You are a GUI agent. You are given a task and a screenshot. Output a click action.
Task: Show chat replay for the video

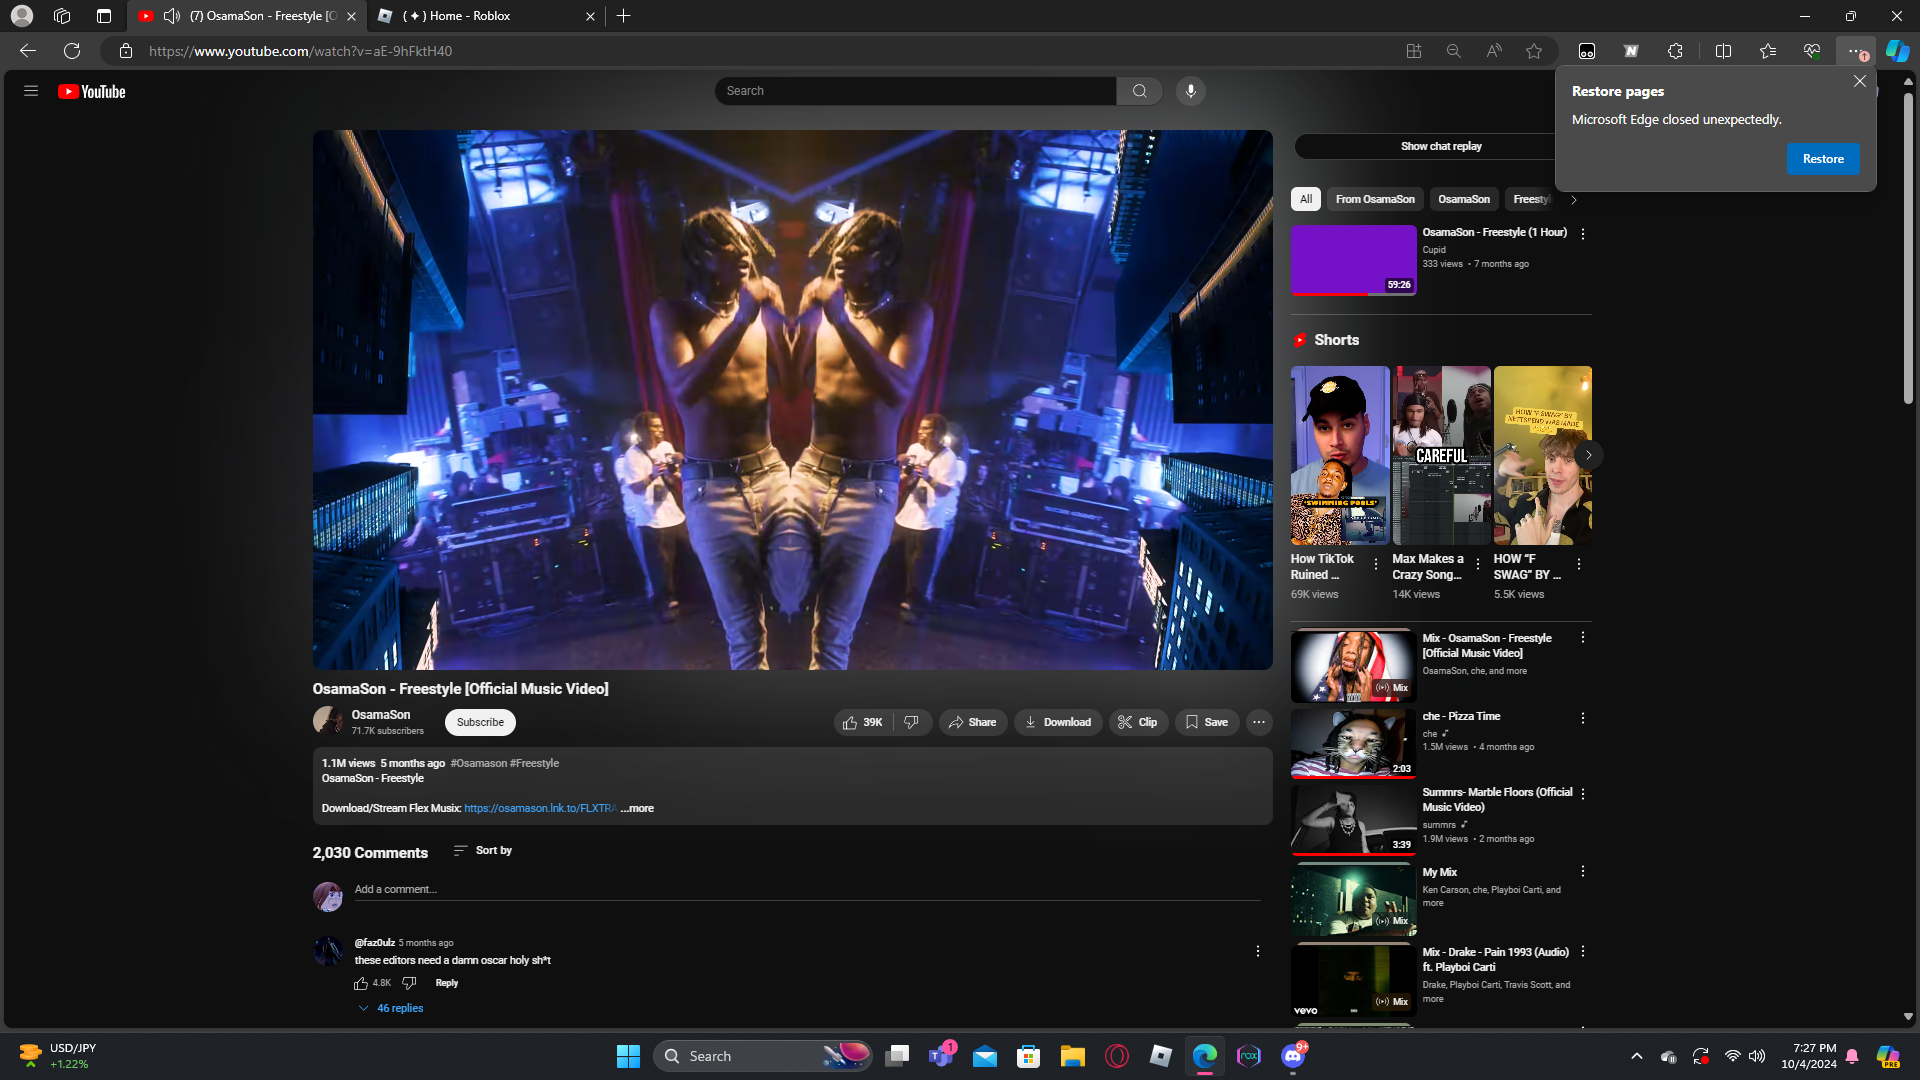click(x=1441, y=146)
